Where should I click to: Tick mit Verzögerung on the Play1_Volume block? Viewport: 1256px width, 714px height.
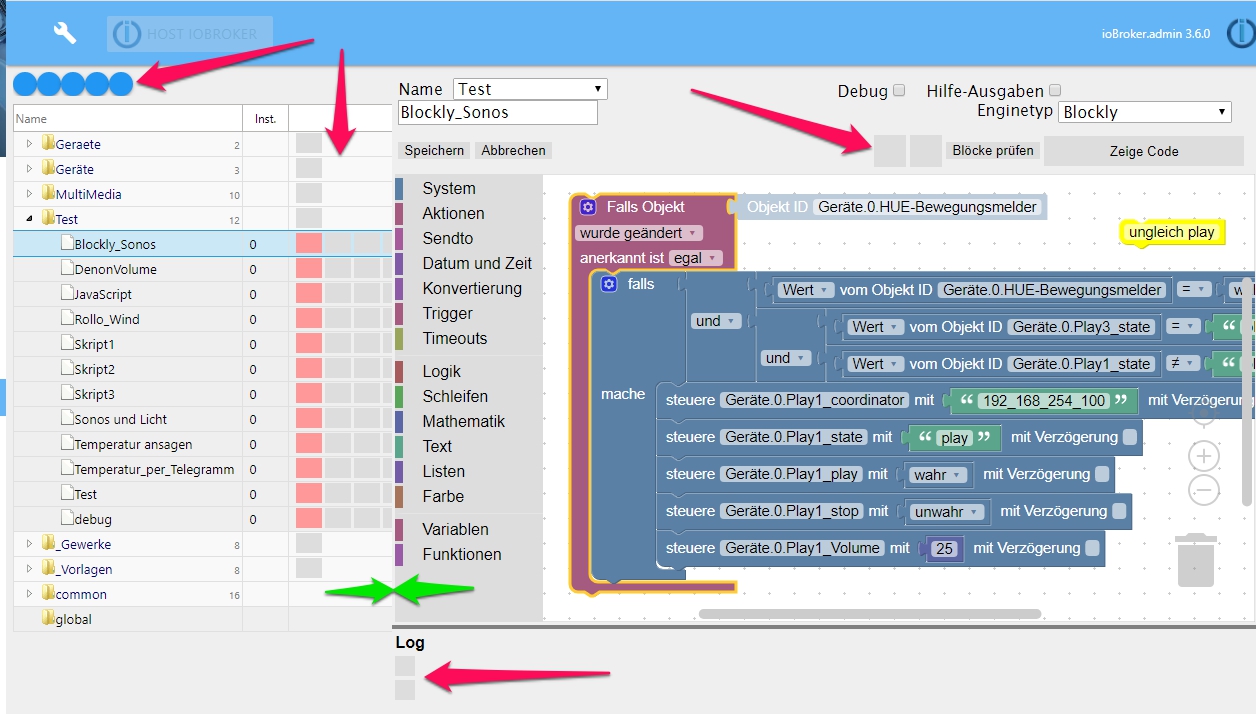click(x=1092, y=548)
